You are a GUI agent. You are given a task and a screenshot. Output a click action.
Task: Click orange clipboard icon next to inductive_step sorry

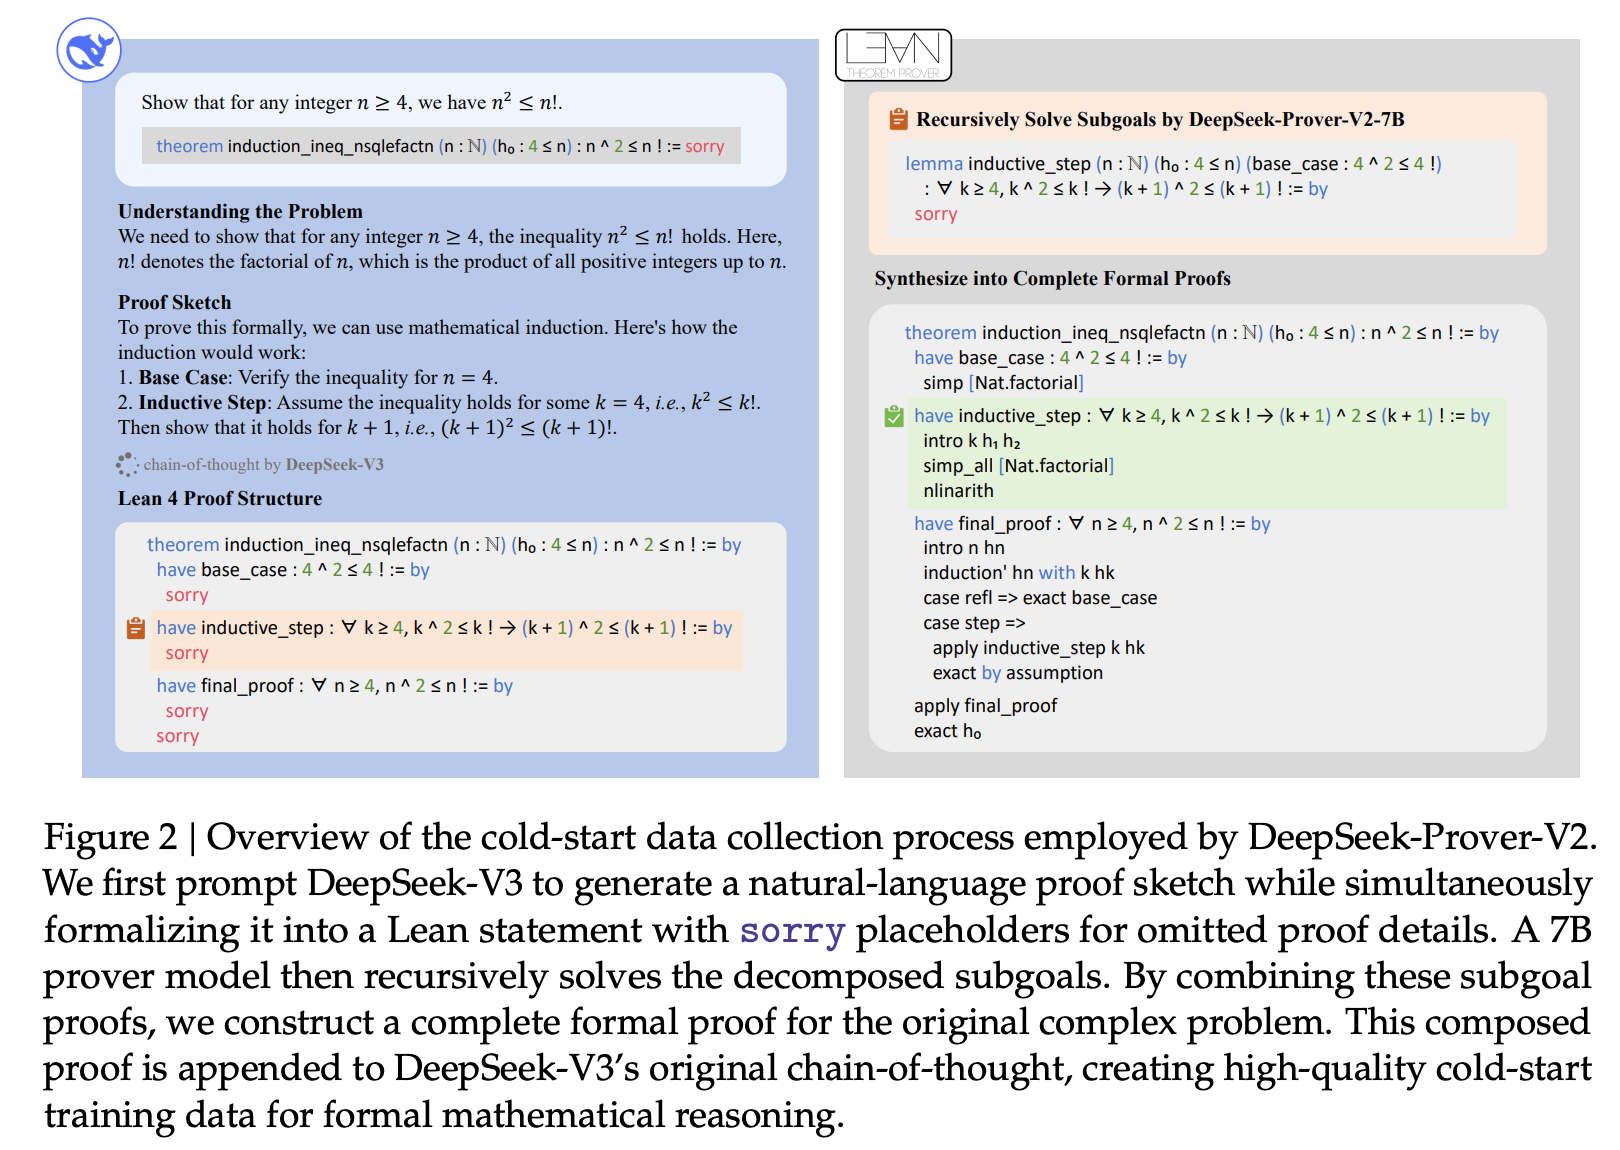[x=136, y=628]
